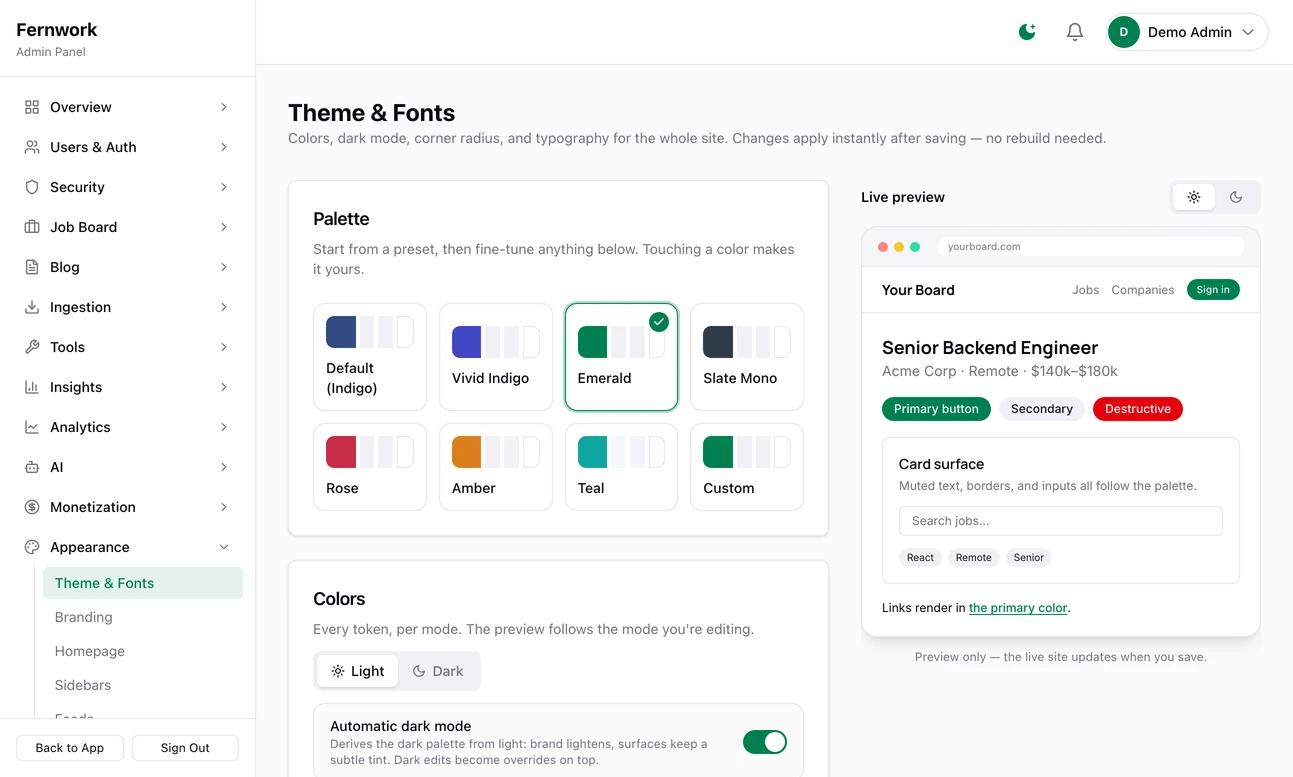This screenshot has width=1293, height=777.
Task: Select the Vivid Indigo palette preset
Action: (x=496, y=357)
